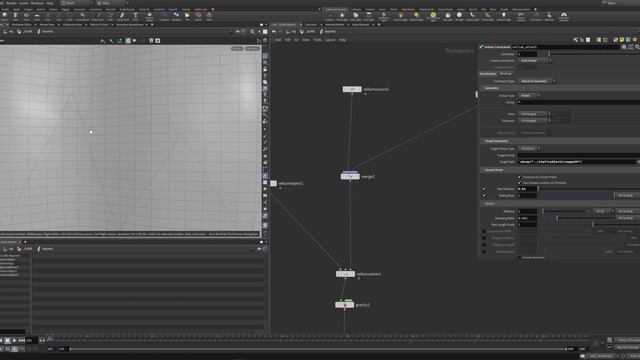Click the Max Distance value field

coord(527,189)
